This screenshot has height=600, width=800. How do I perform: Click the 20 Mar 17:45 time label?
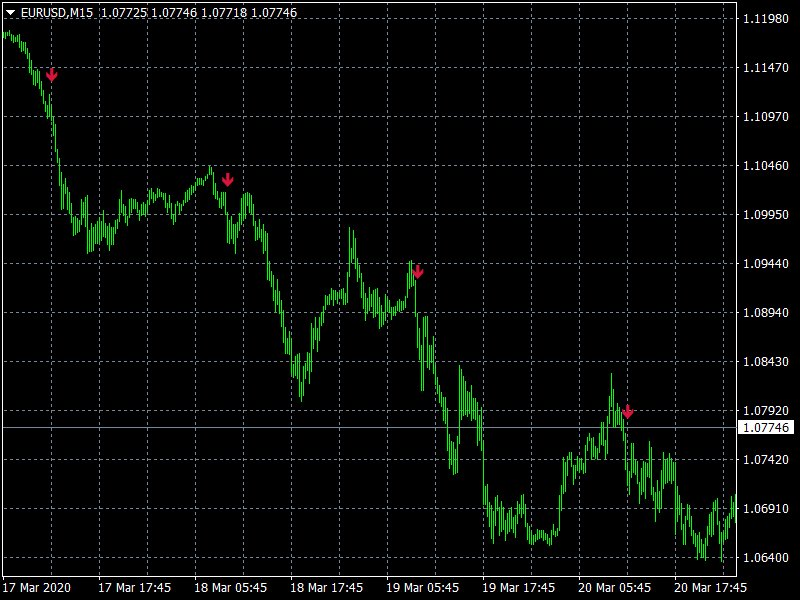(710, 588)
